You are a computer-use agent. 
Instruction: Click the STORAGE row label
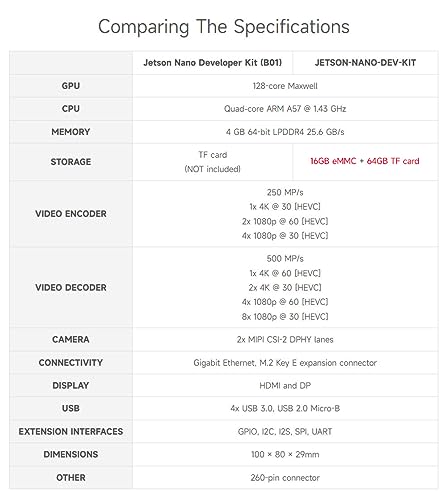[x=71, y=162]
